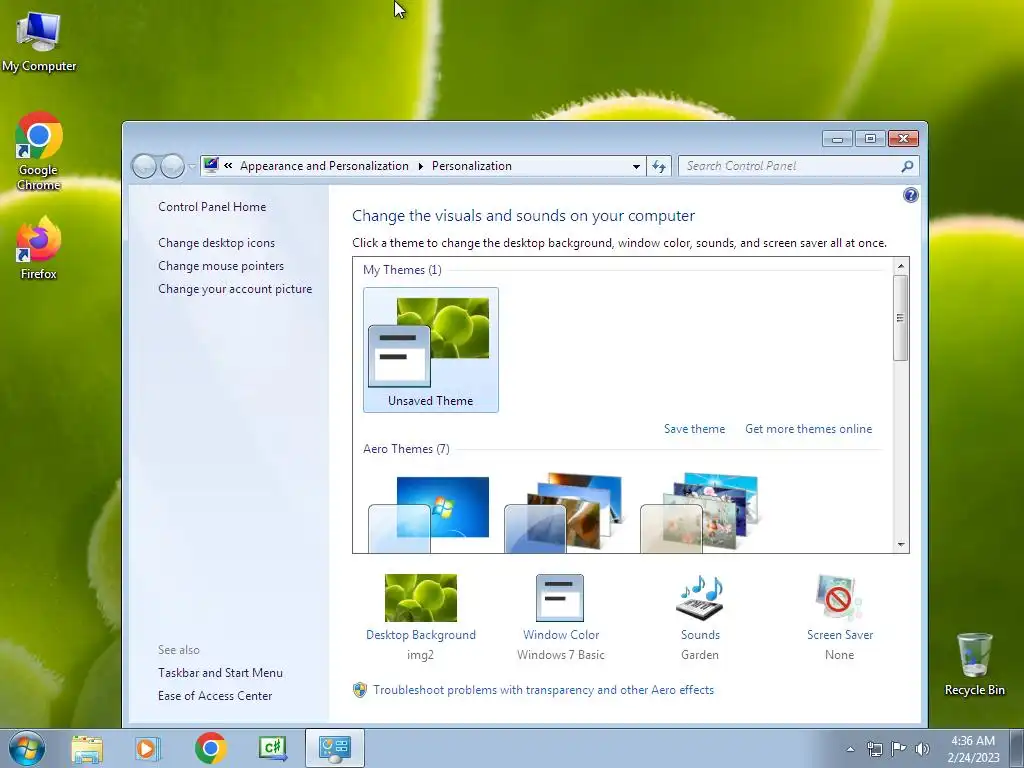Open Desktop Background settings icon
Image resolution: width=1024 pixels, height=768 pixels.
pyautogui.click(x=421, y=598)
